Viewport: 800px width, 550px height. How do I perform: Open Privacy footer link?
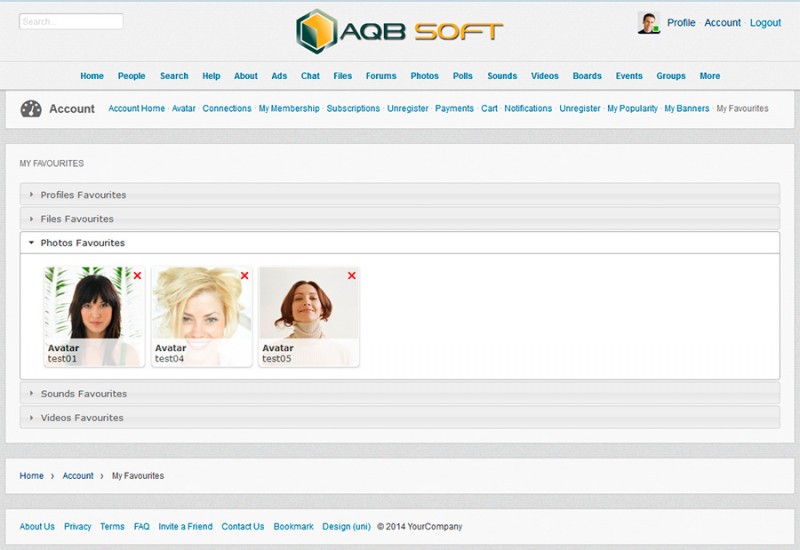tap(78, 526)
